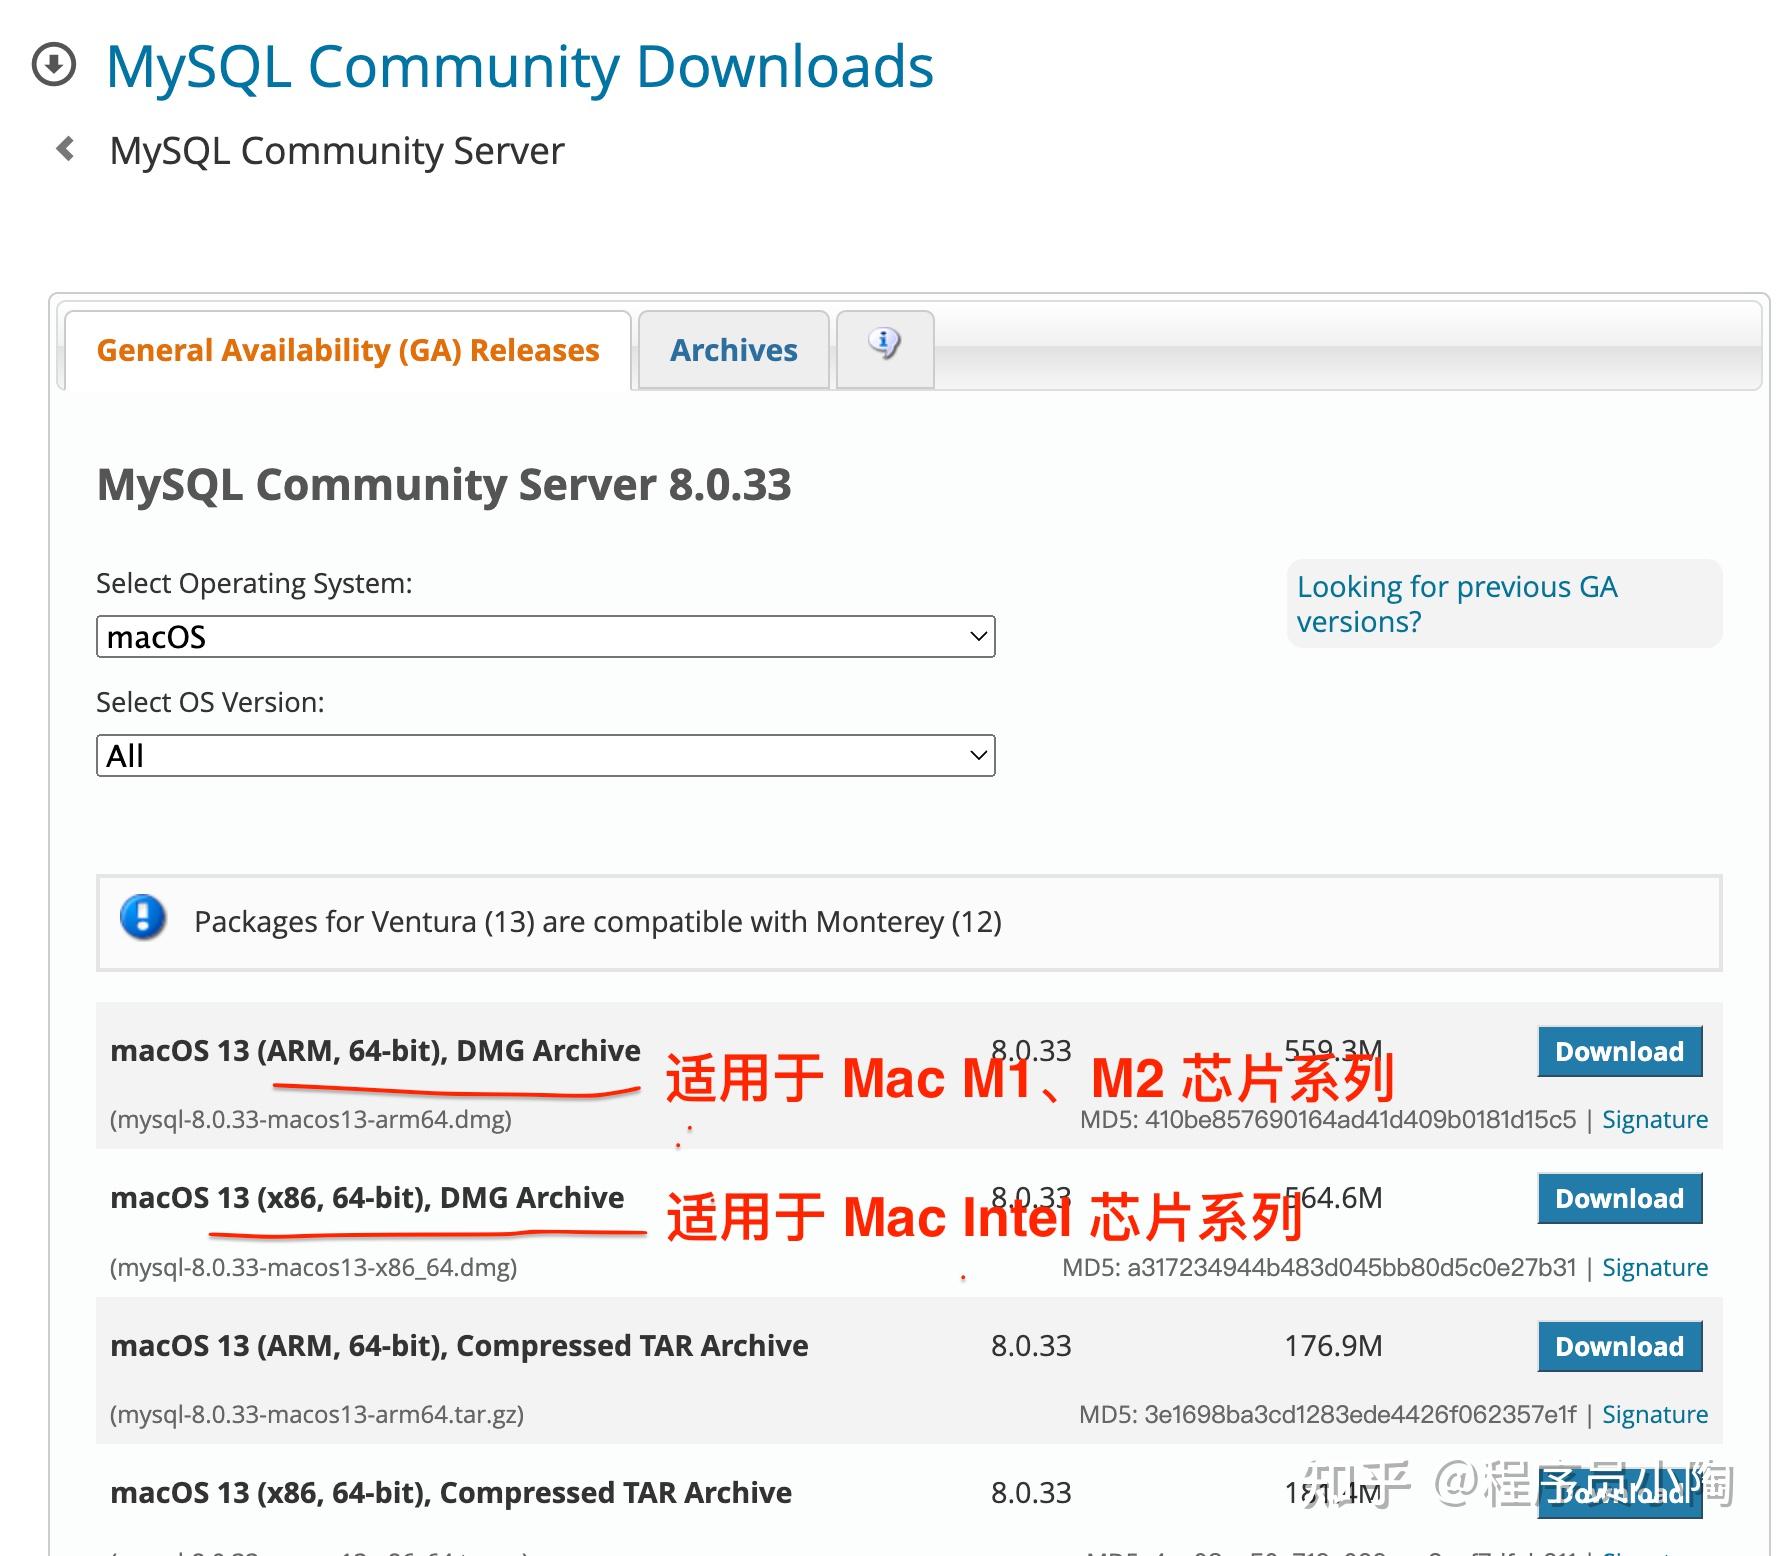1780x1556 pixels.
Task: Open the information bubble icon tab
Action: tap(885, 348)
